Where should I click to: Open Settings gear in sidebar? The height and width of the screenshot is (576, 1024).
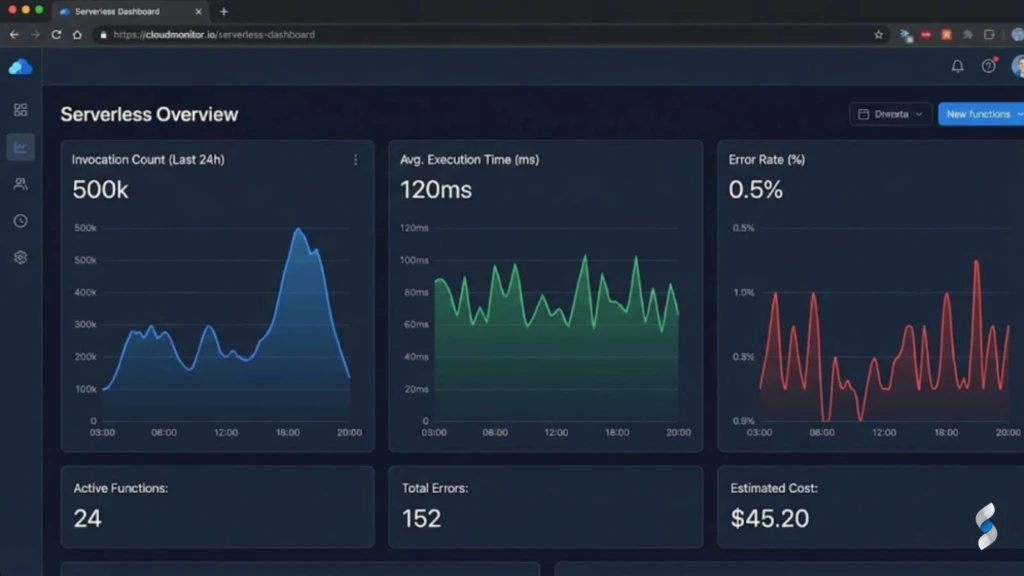21,257
